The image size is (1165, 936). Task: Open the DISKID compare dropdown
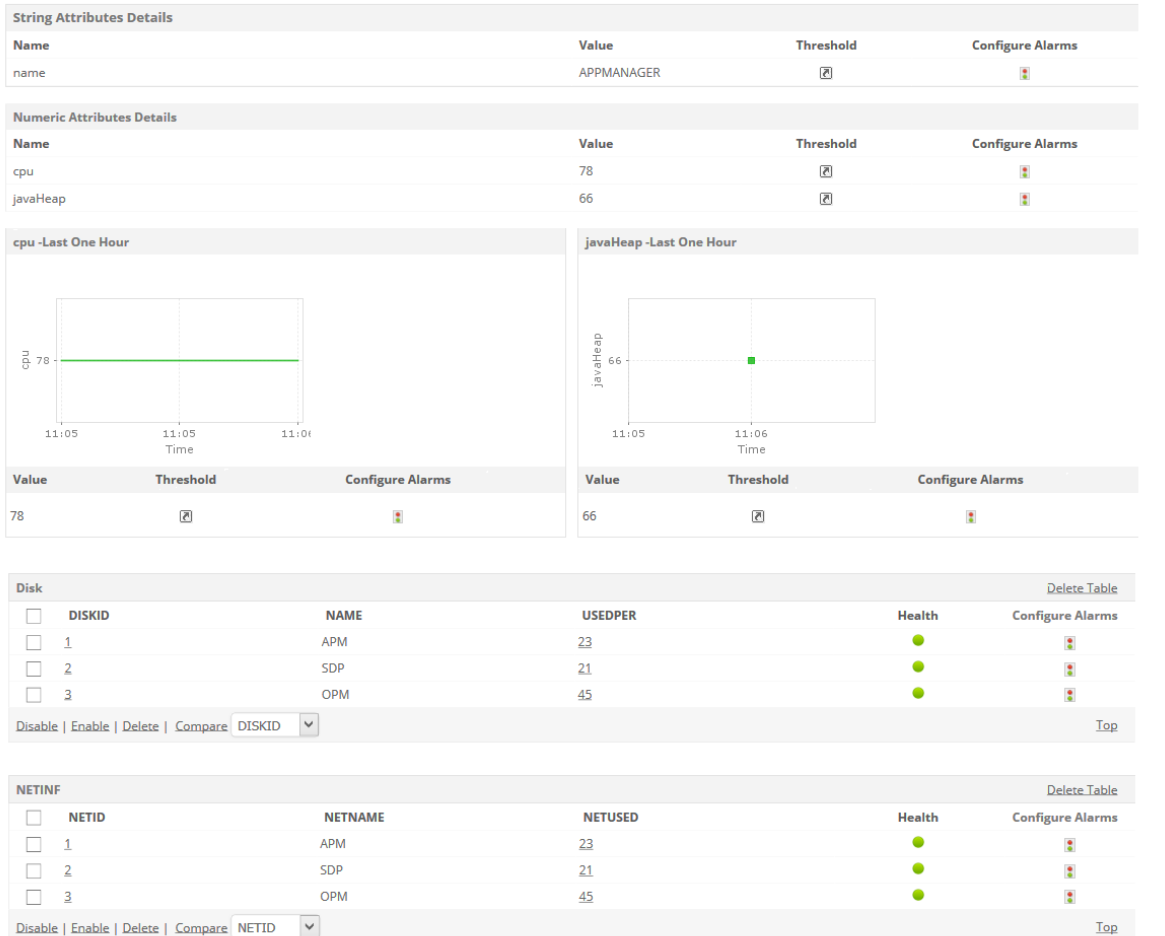point(275,726)
